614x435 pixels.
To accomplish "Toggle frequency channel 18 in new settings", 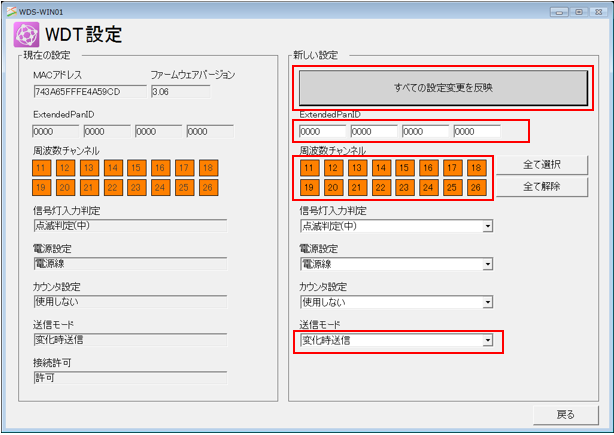I will [475, 168].
